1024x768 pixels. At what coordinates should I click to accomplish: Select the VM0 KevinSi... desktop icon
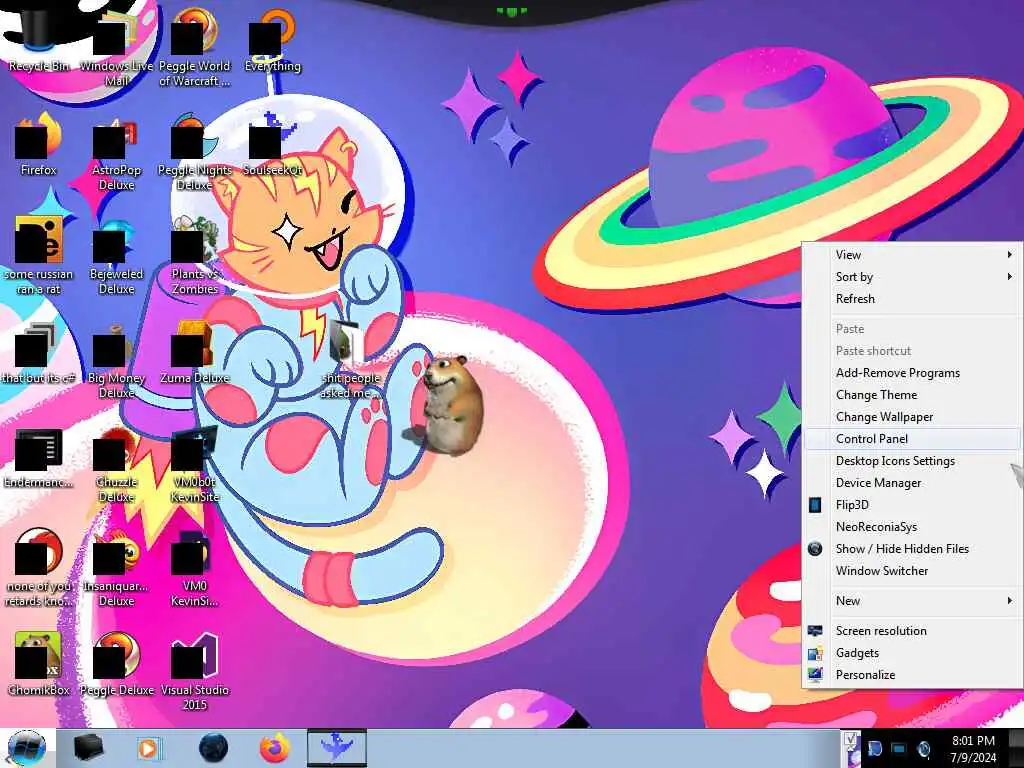194,568
